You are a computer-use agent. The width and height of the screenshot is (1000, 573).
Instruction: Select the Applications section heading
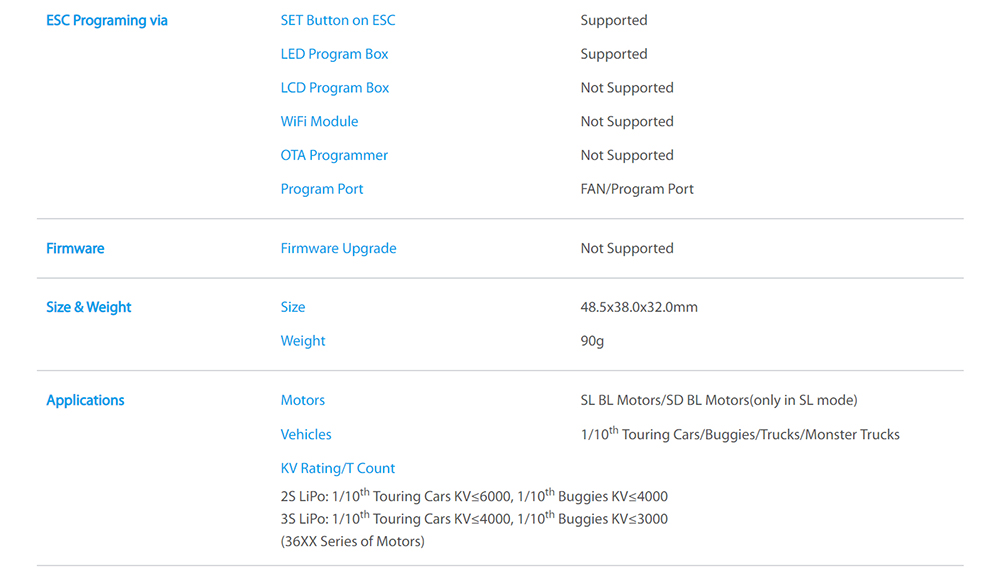tap(85, 400)
